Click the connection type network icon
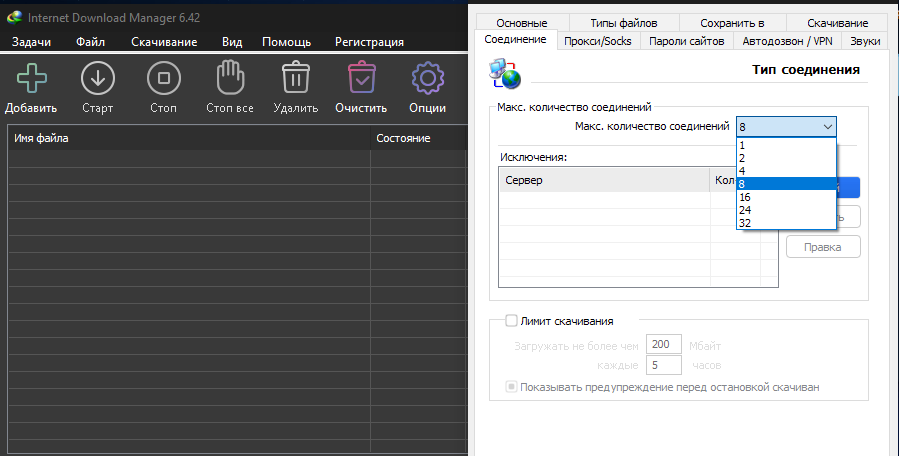The image size is (899, 456). pyautogui.click(x=503, y=72)
